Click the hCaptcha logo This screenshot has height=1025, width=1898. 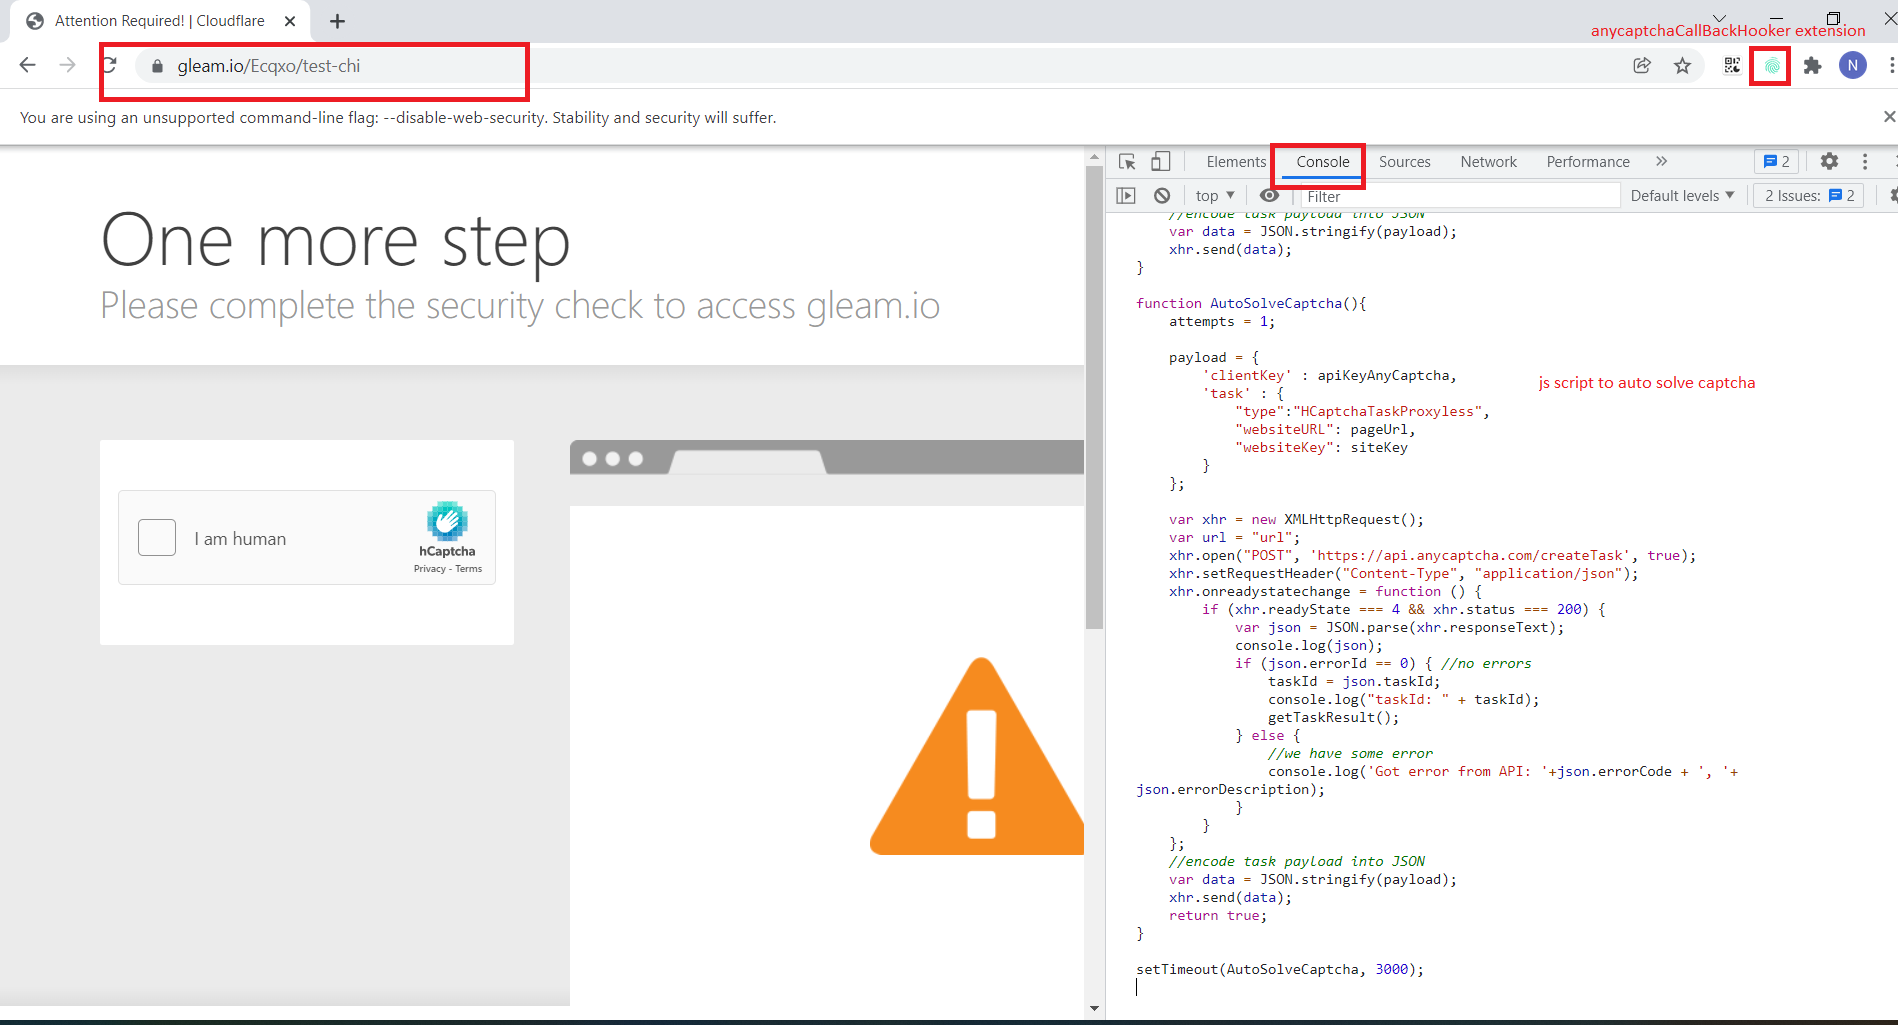[447, 521]
